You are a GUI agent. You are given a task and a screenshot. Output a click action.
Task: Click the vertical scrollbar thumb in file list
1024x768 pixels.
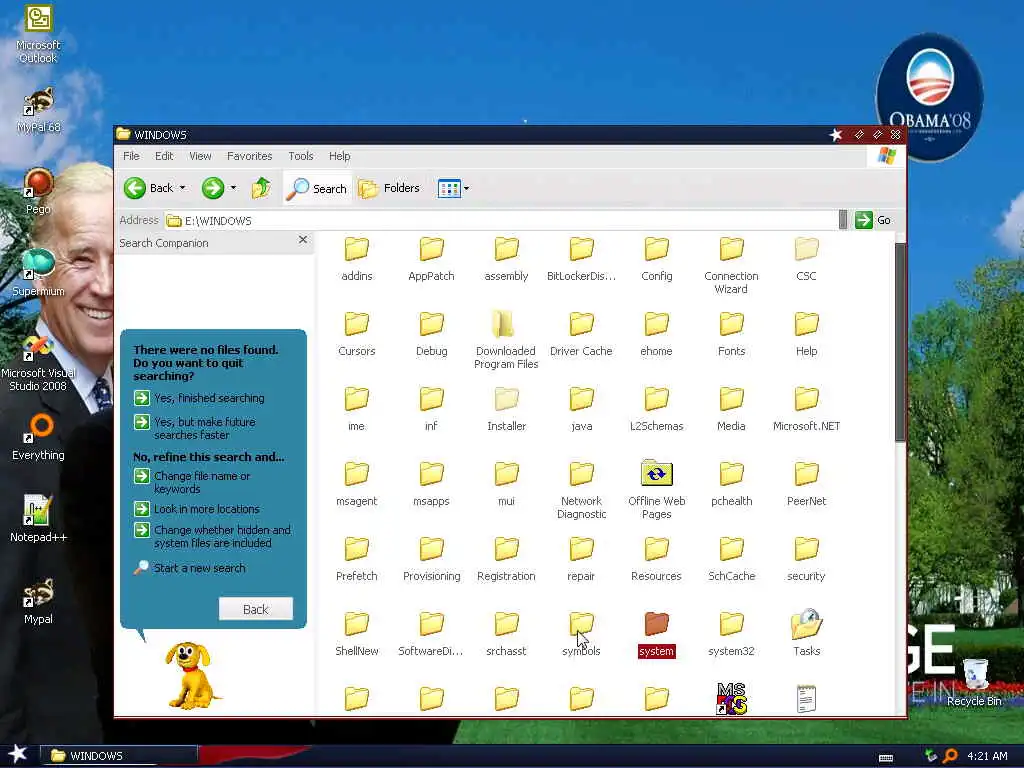tap(900, 342)
